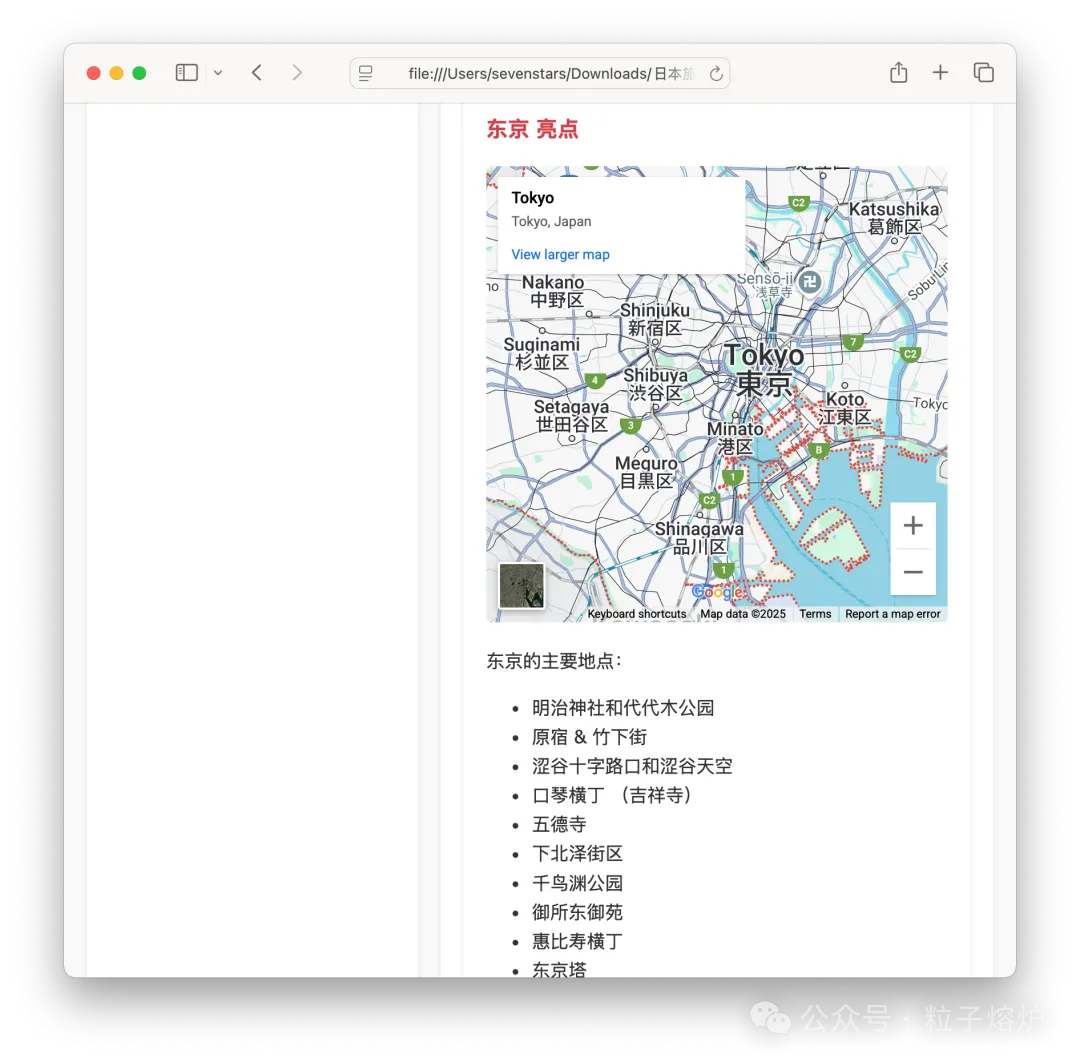Image resolution: width=1080 pixels, height=1062 pixels.
Task: Zoom out on the Tokyo map
Action: point(913,572)
